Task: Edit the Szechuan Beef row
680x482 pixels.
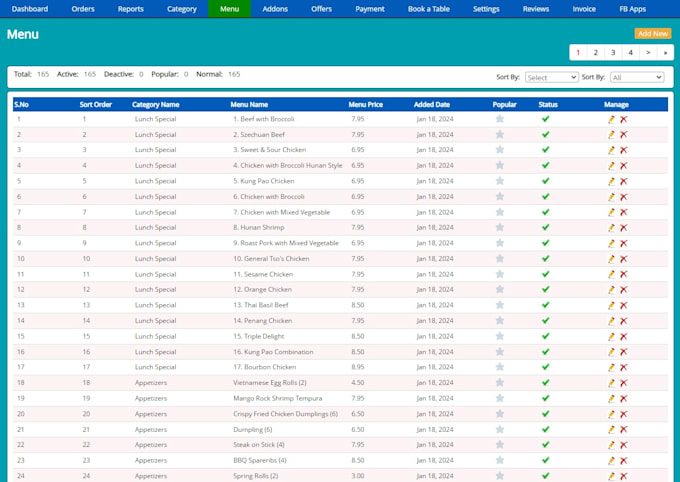Action: (x=611, y=135)
